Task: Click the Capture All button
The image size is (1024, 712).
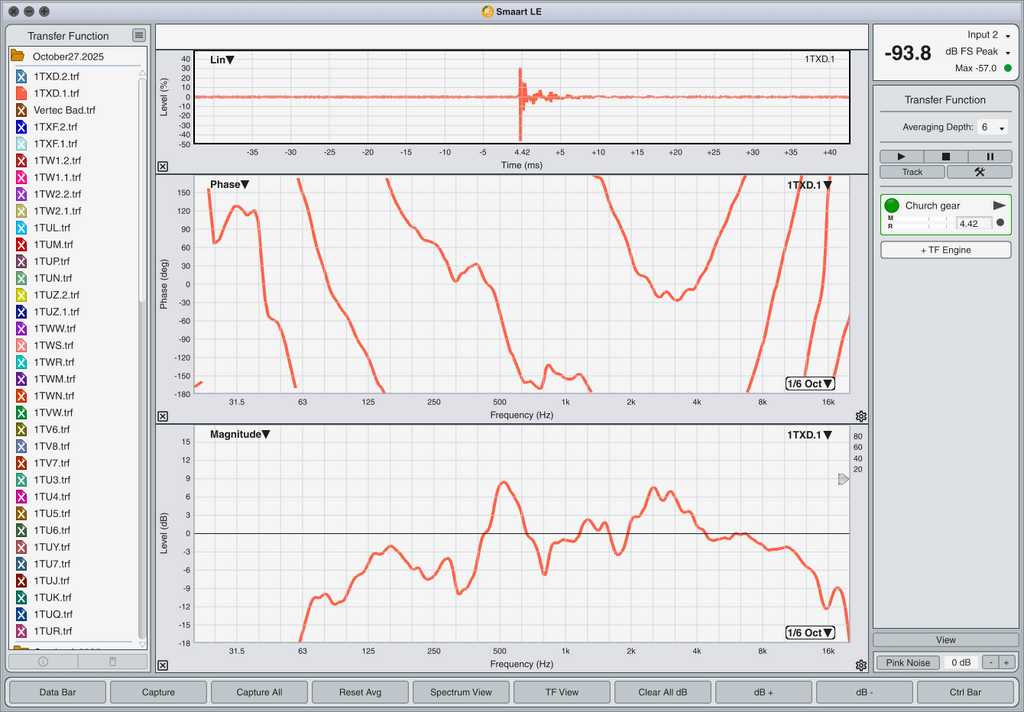Action: click(x=258, y=692)
